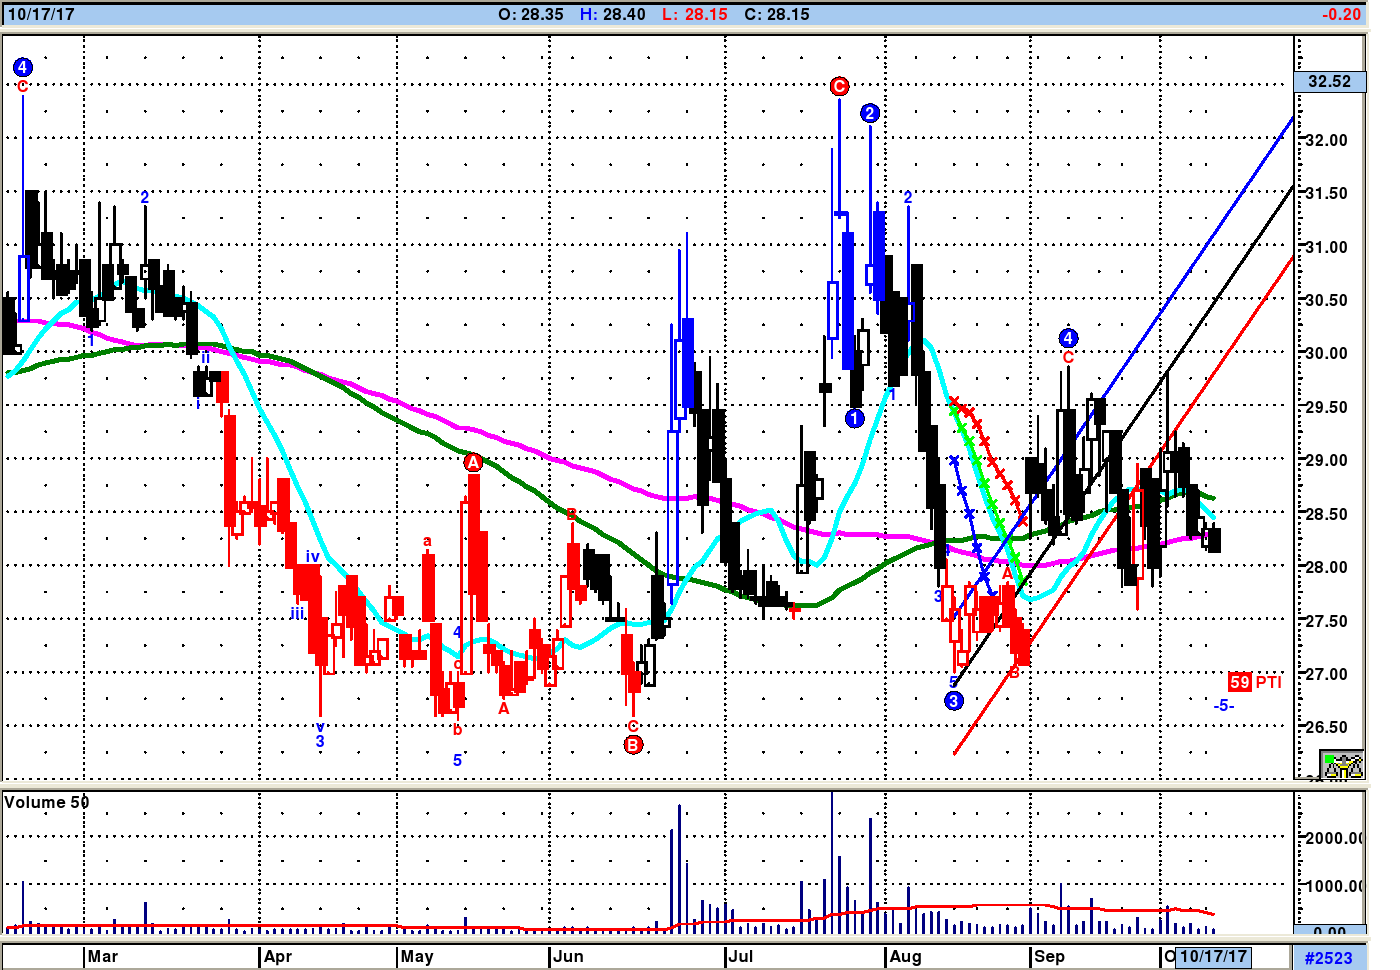Image resolution: width=1400 pixels, height=970 pixels.
Task: Click the Volume 50 pane label
Action: coord(47,802)
